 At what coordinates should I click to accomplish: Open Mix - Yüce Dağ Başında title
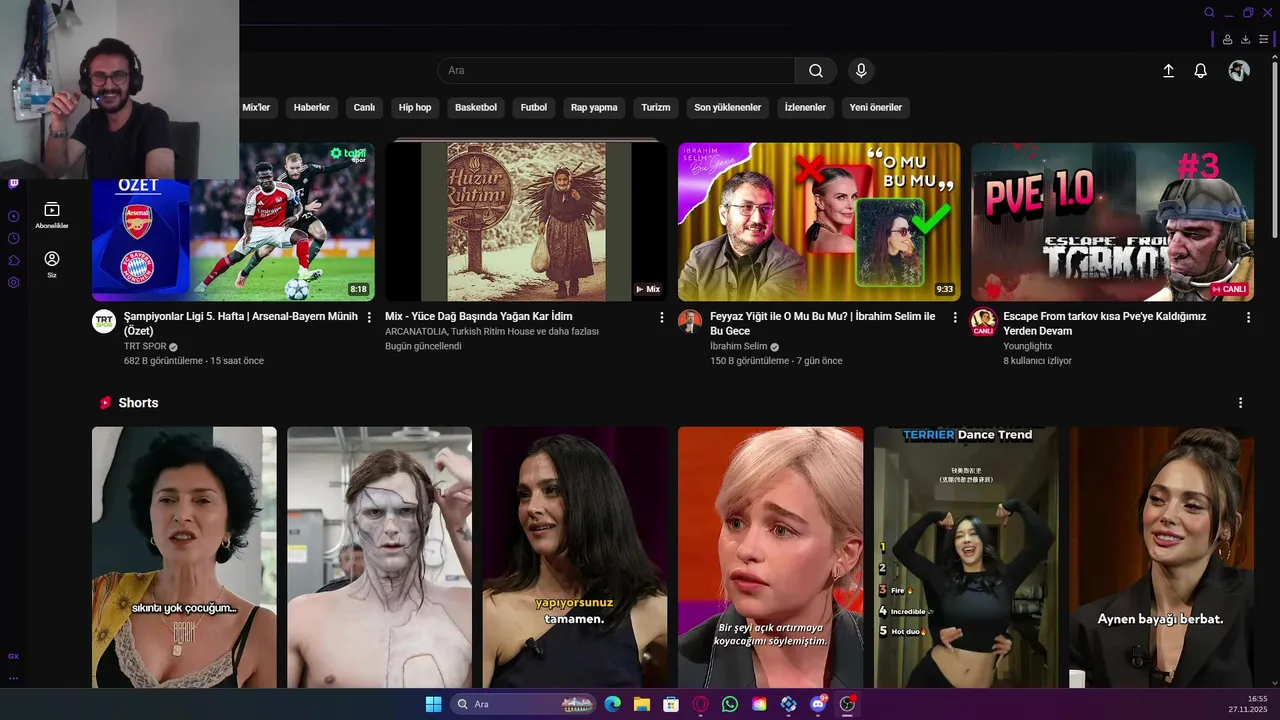pyautogui.click(x=479, y=316)
